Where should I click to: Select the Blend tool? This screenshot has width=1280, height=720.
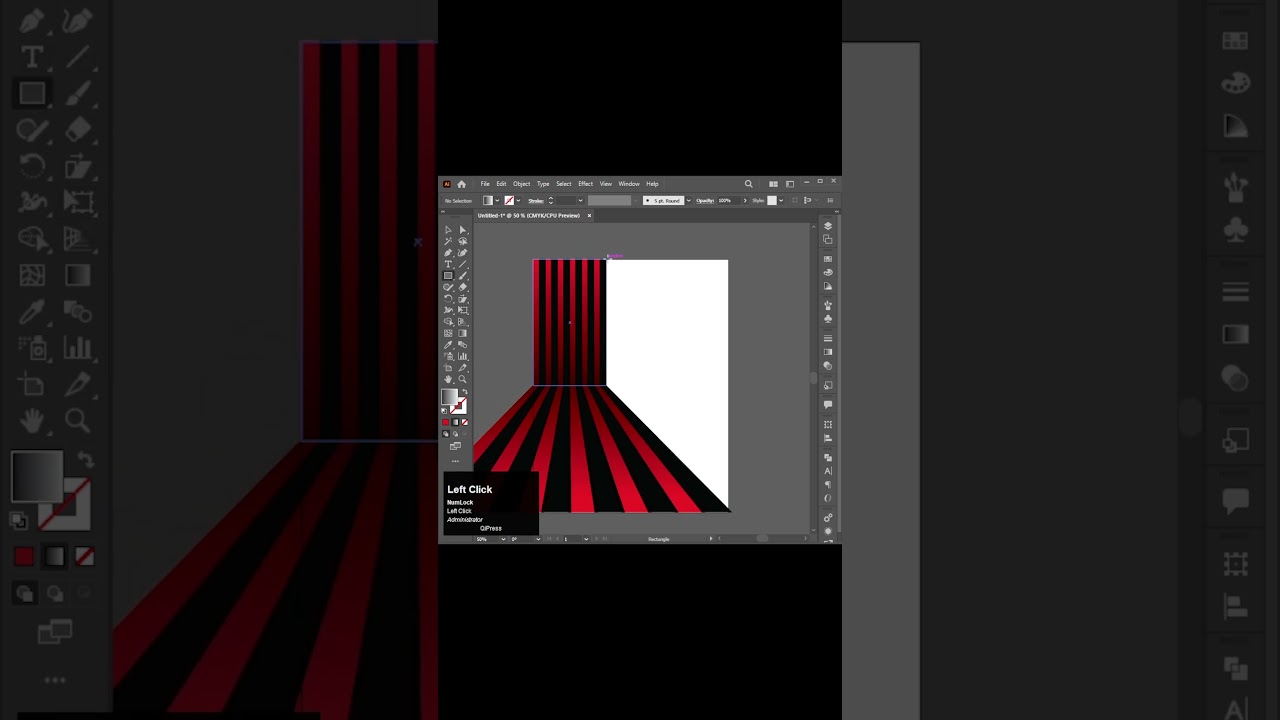(463, 345)
